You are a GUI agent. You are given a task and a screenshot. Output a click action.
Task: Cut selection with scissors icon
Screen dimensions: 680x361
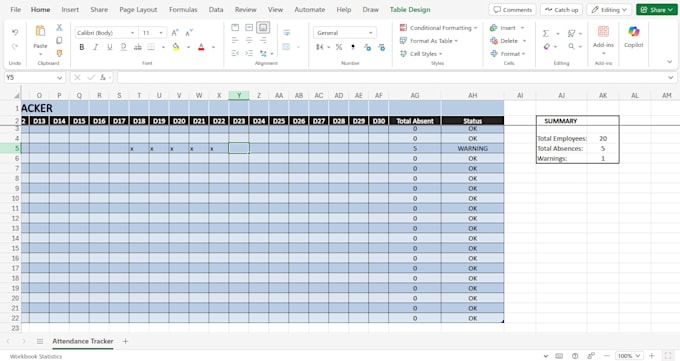click(59, 27)
